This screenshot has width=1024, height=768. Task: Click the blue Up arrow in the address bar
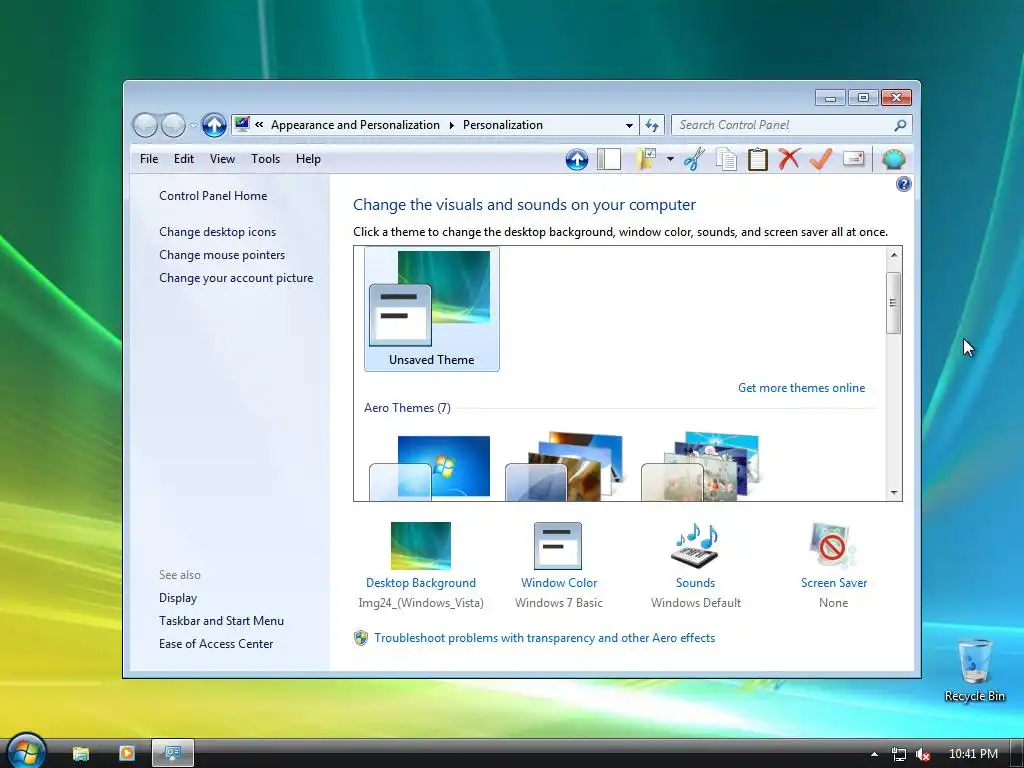tap(214, 125)
